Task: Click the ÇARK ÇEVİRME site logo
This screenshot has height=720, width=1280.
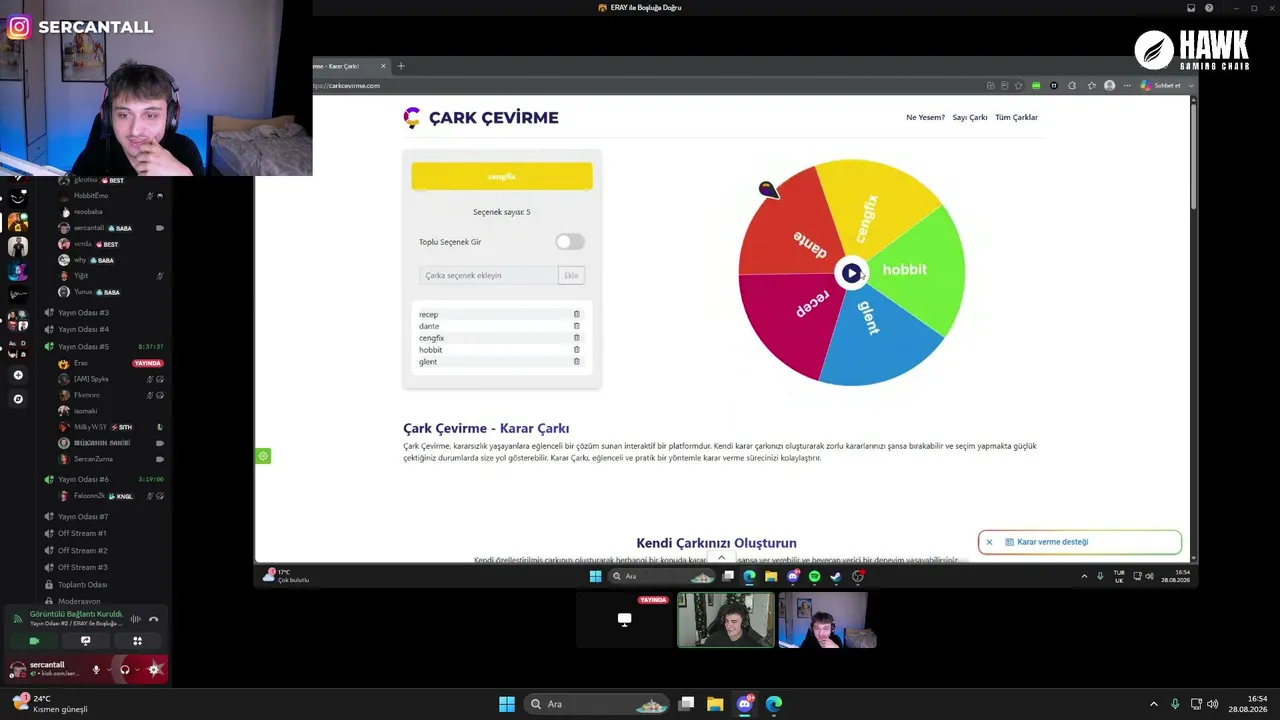Action: [x=481, y=118]
